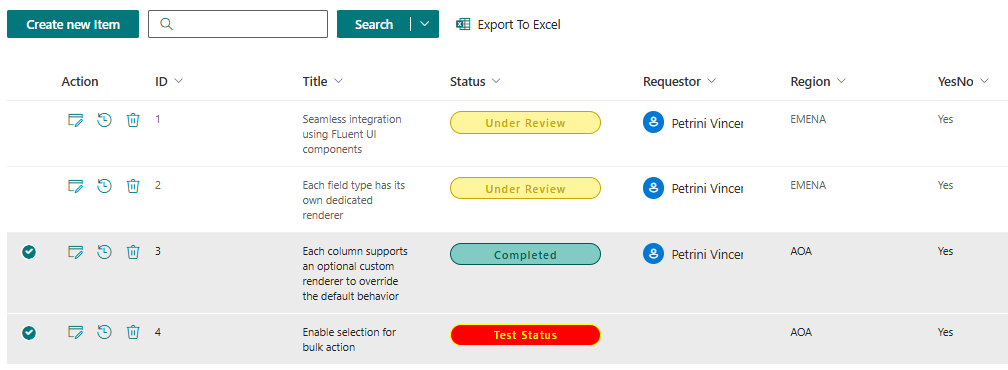1008x370 pixels.
Task: Expand the Status column header menu
Action: (496, 82)
